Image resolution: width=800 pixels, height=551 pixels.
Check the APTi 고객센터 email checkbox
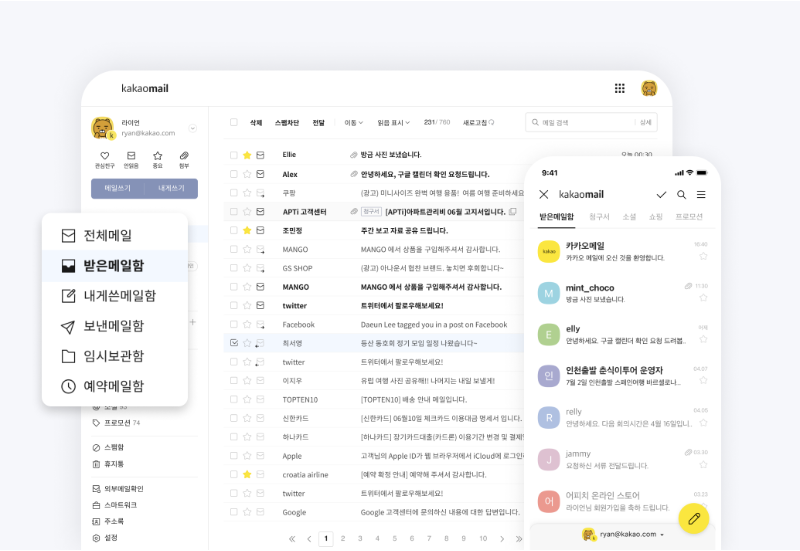(234, 211)
